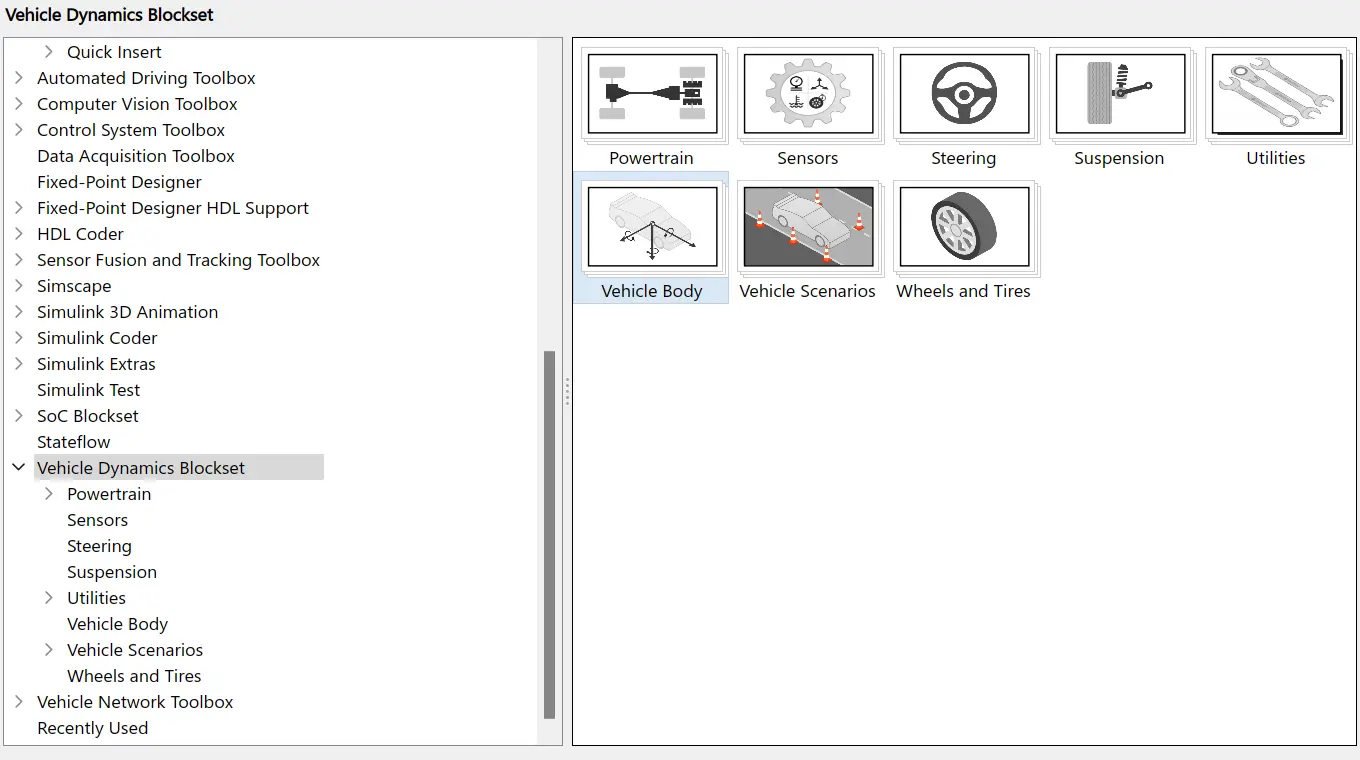Select Sensors under Vehicle Dynamics Blockset

pos(97,520)
